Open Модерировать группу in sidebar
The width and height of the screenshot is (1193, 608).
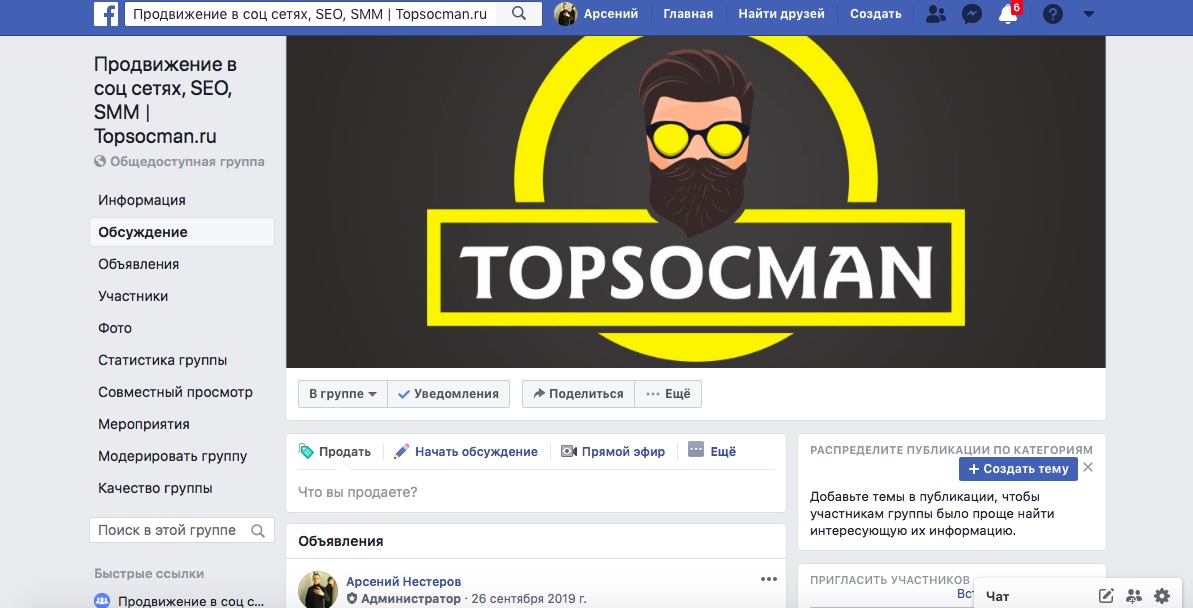(x=173, y=456)
